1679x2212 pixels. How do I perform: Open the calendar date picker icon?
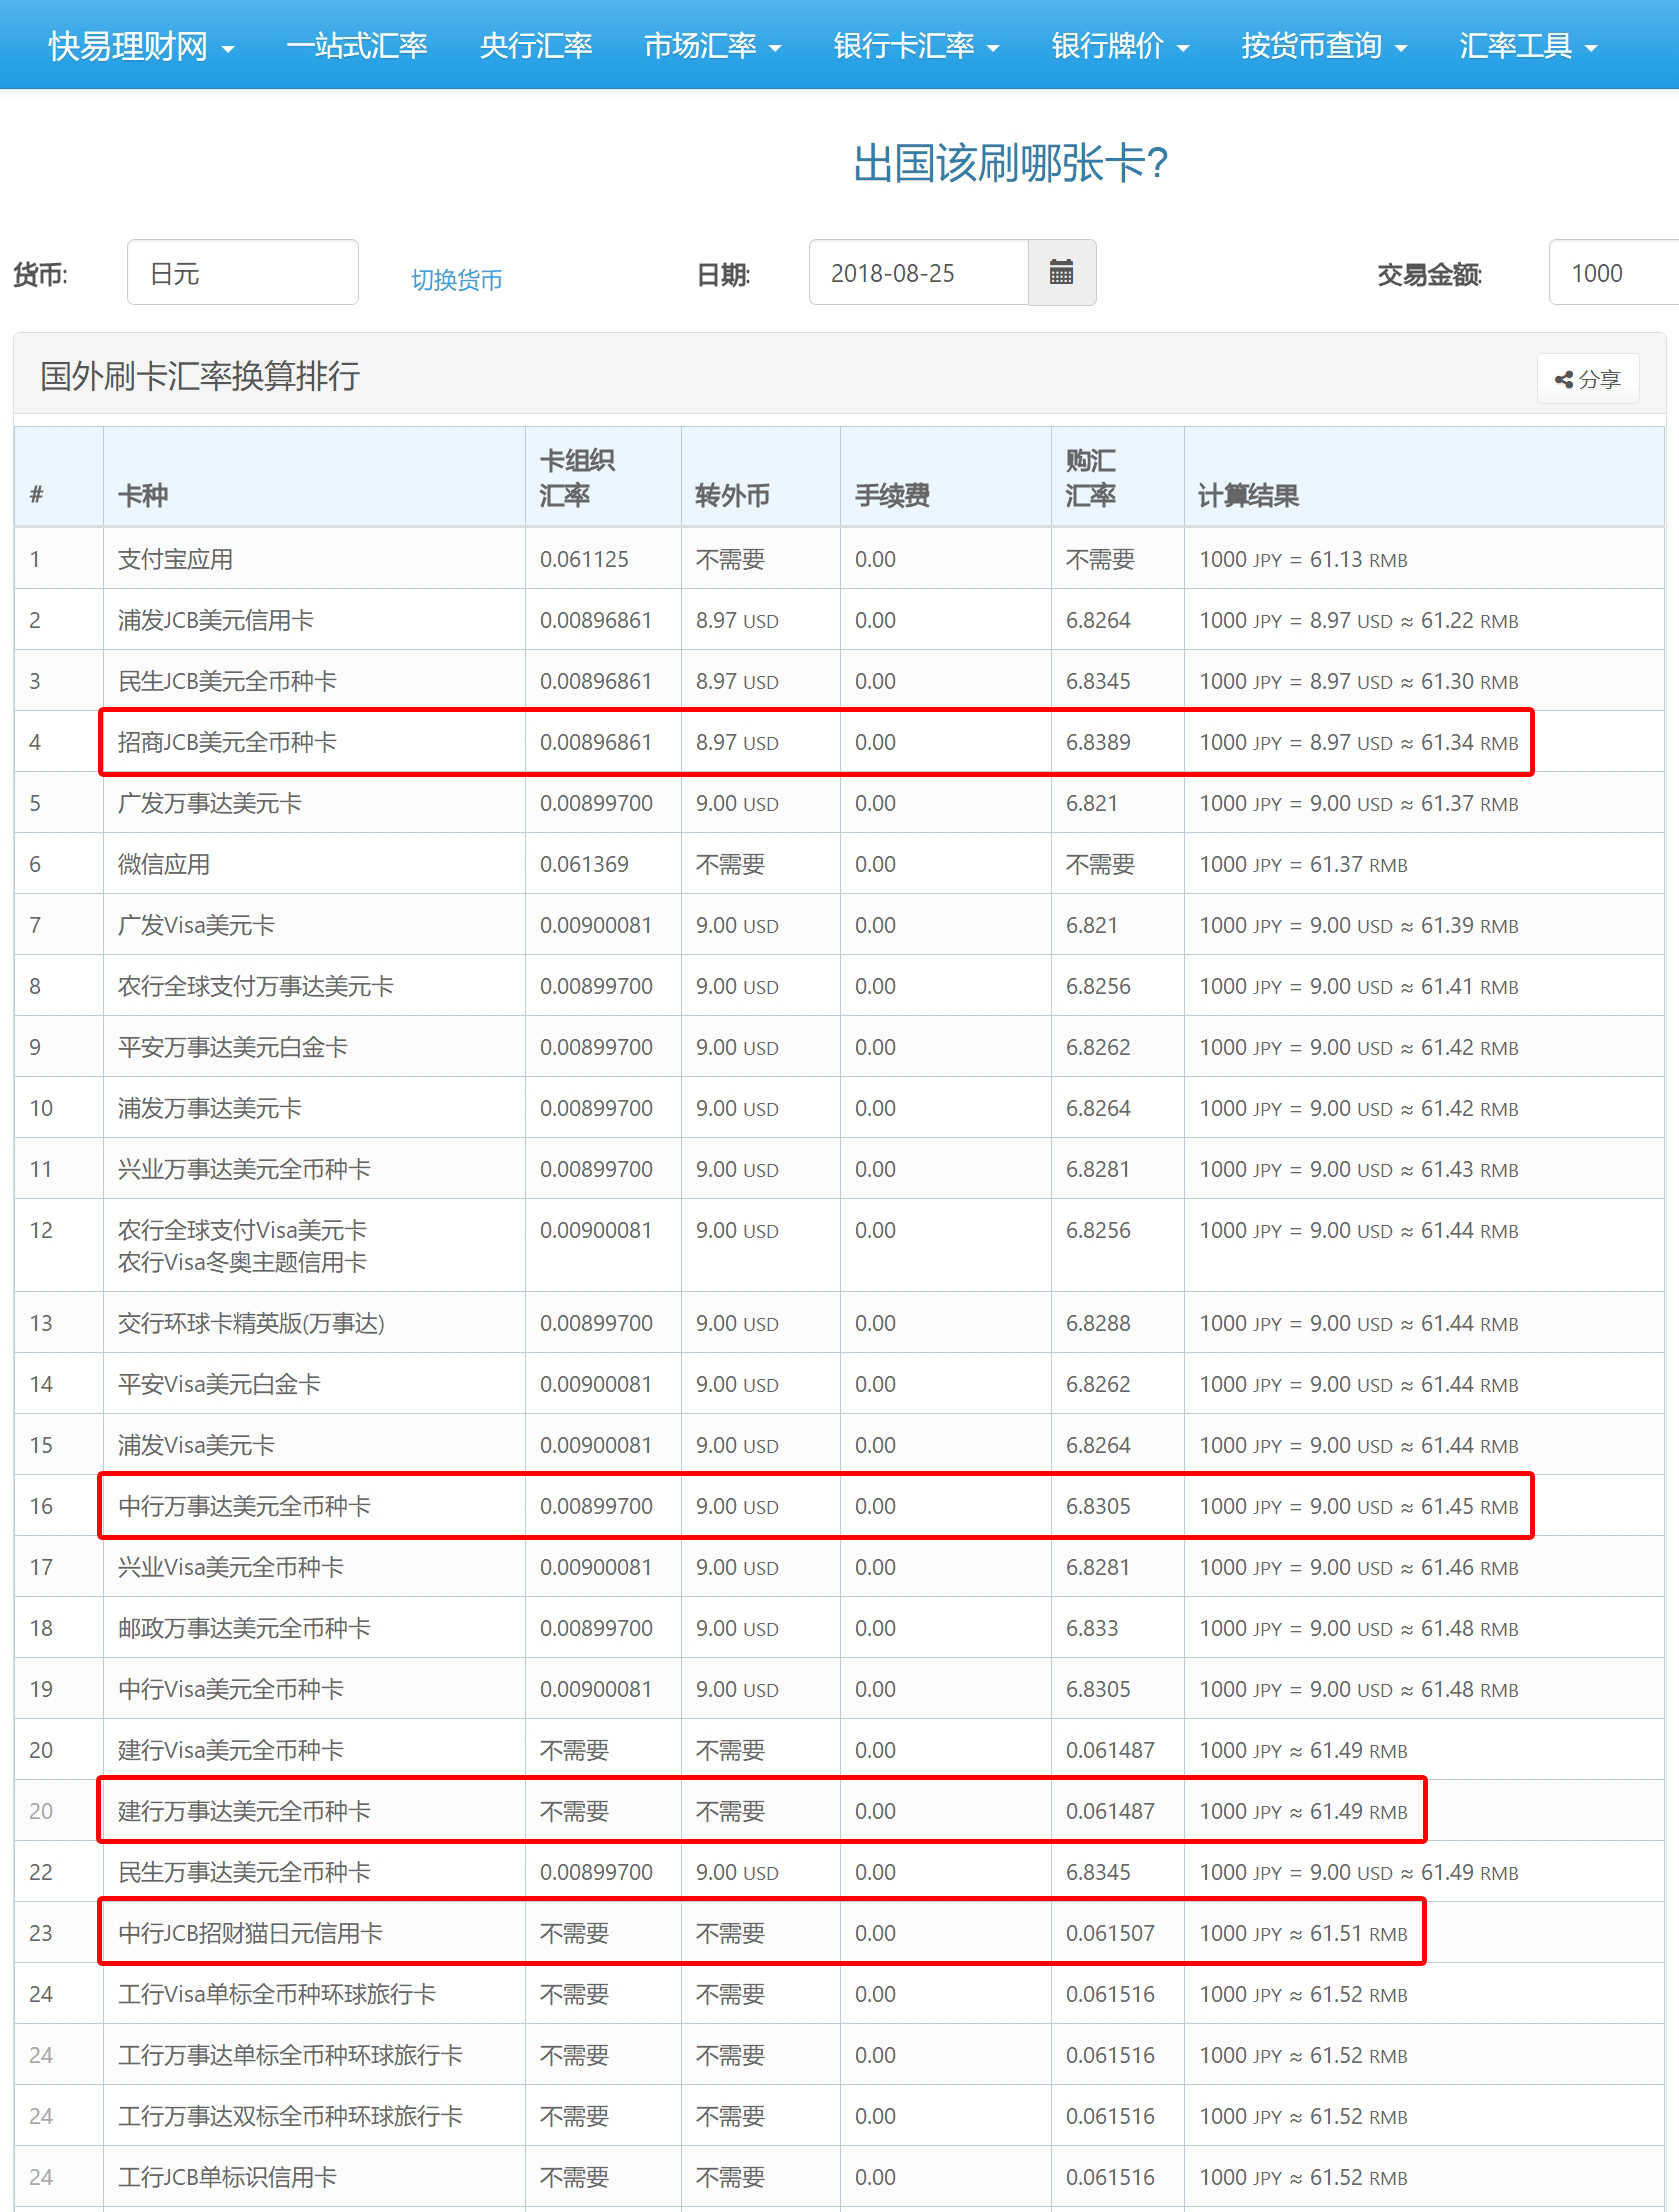1061,272
